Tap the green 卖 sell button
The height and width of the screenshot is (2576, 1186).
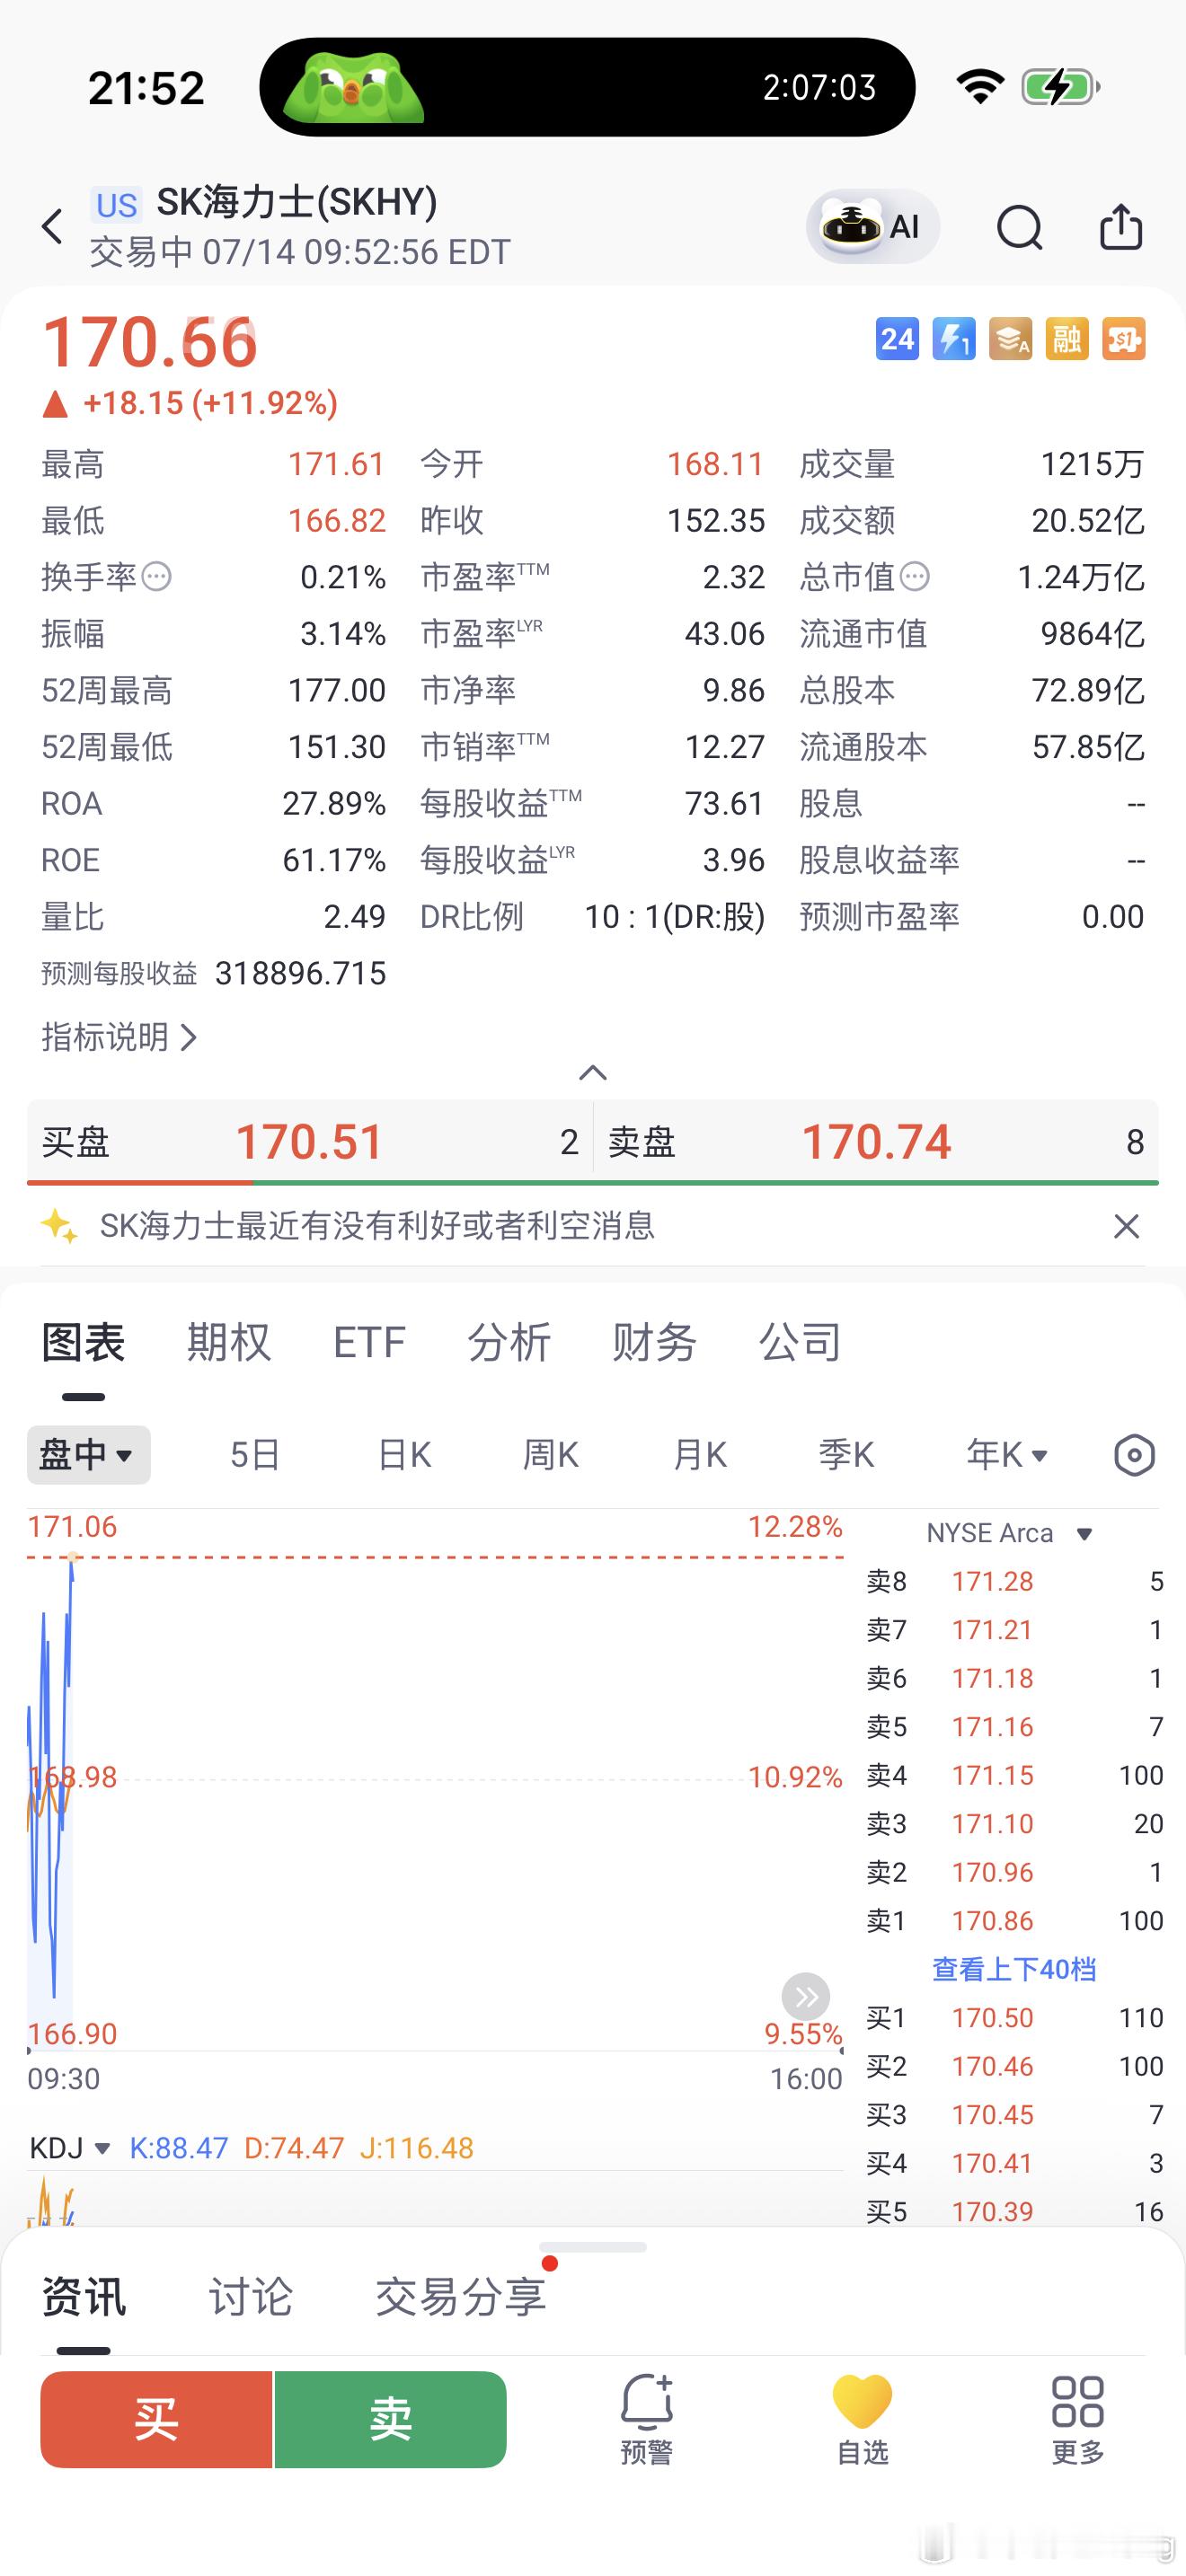[391, 2420]
